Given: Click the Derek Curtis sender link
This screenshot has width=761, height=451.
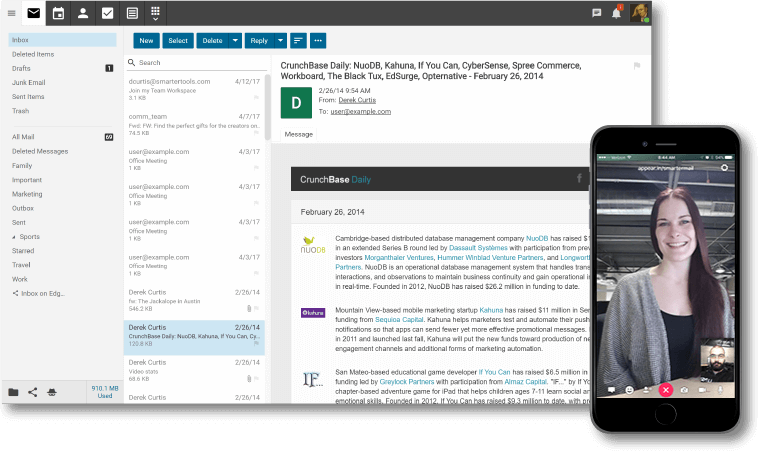Looking at the screenshot, I should coord(357,100).
